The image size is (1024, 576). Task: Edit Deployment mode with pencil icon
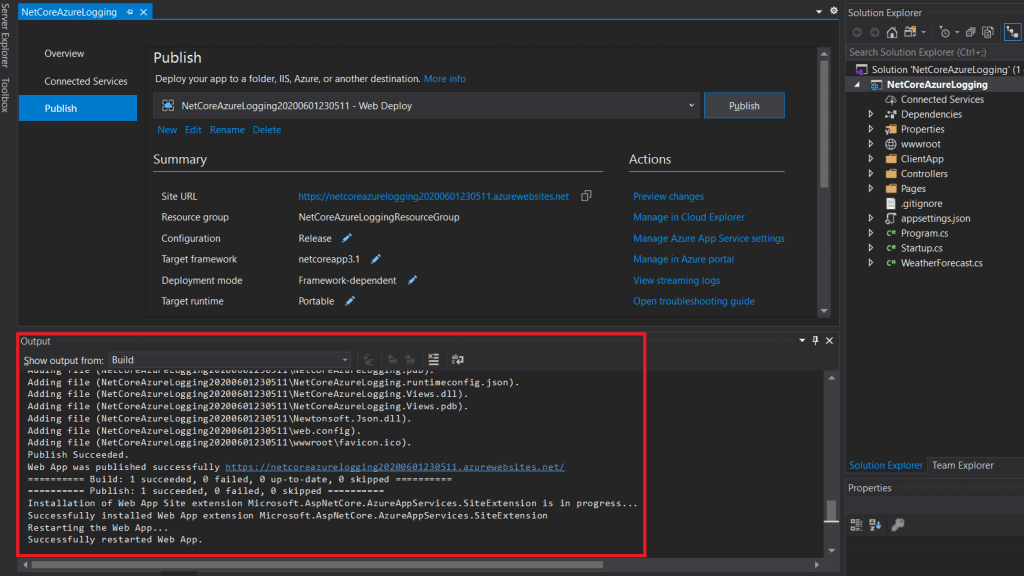coord(412,280)
